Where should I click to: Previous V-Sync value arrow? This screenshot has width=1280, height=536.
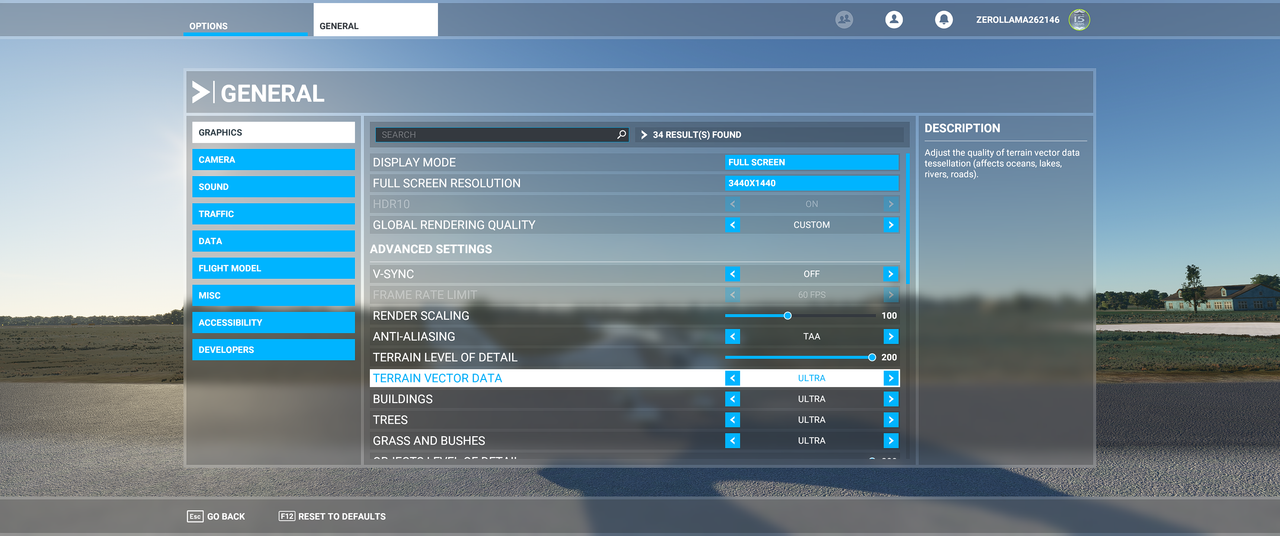[732, 274]
